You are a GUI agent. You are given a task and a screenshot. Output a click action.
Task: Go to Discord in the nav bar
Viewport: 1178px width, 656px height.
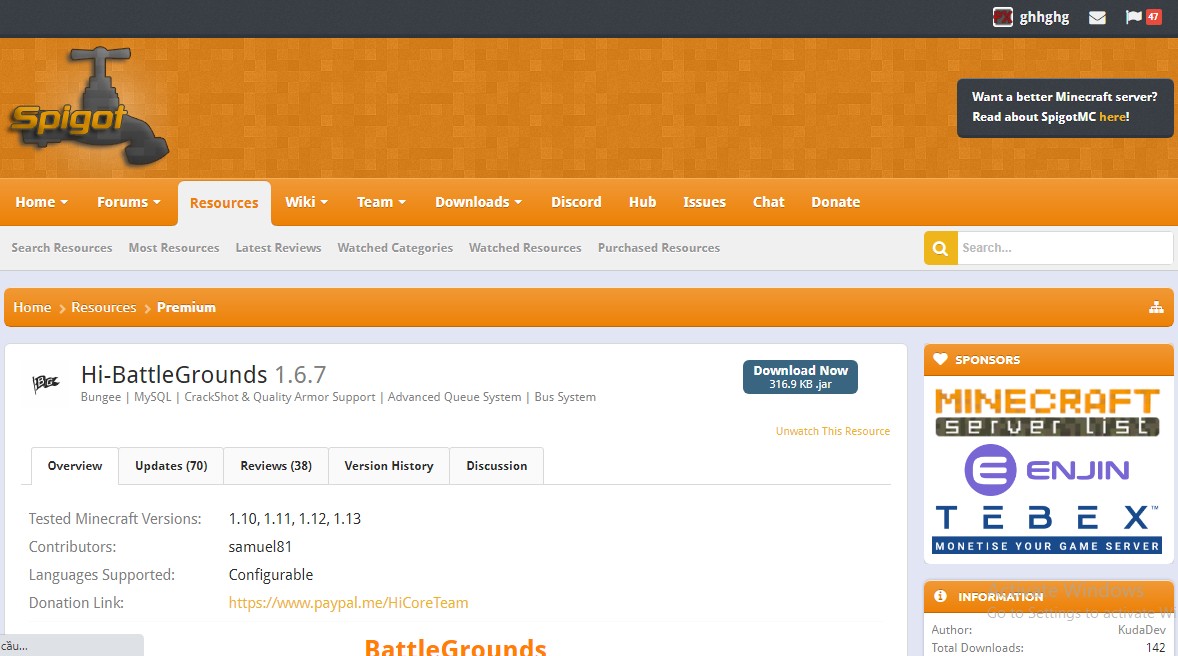point(576,202)
